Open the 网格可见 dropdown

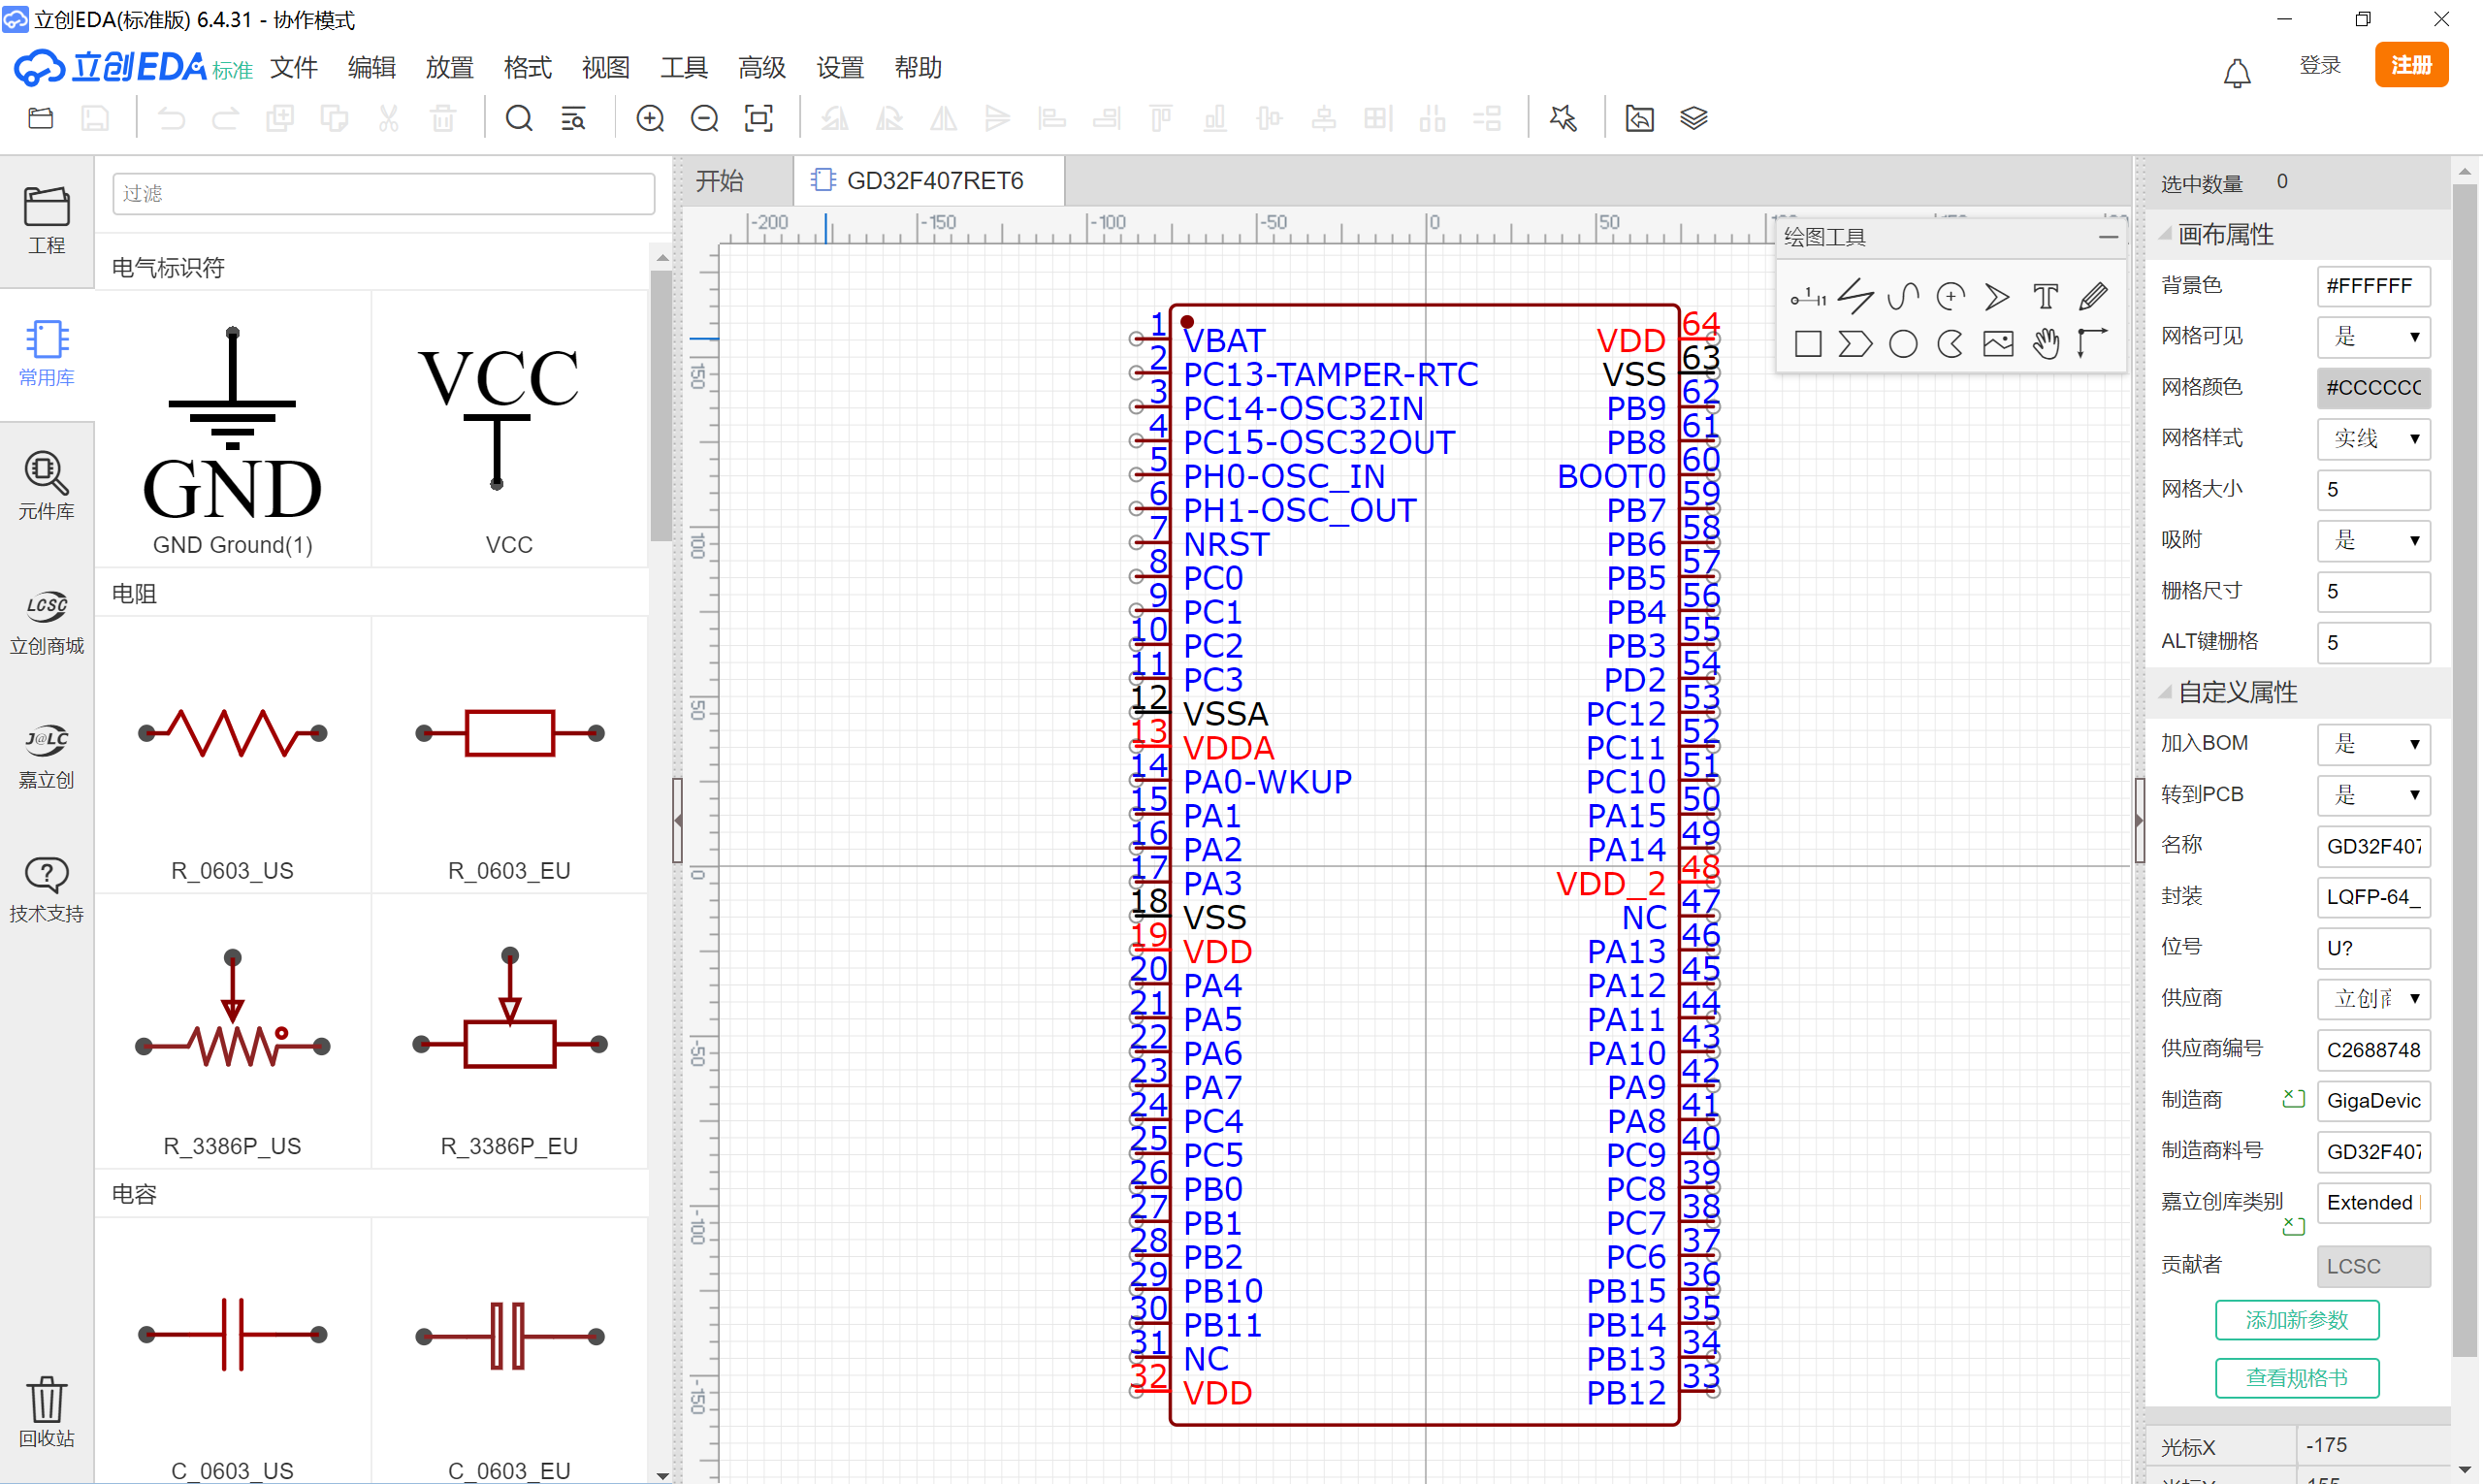(x=2374, y=337)
